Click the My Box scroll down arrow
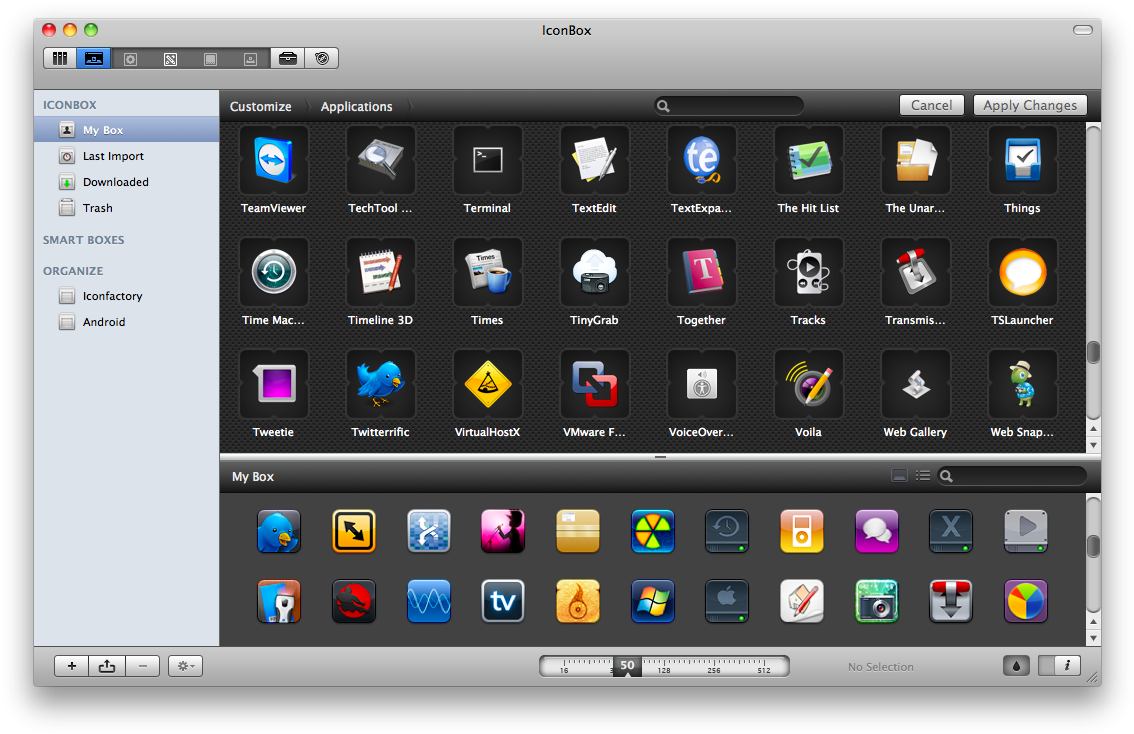The image size is (1134, 734). [1094, 639]
